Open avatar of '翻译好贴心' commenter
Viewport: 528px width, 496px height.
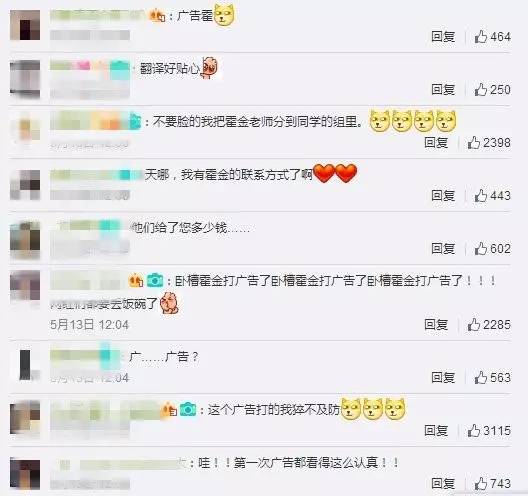click(25, 79)
